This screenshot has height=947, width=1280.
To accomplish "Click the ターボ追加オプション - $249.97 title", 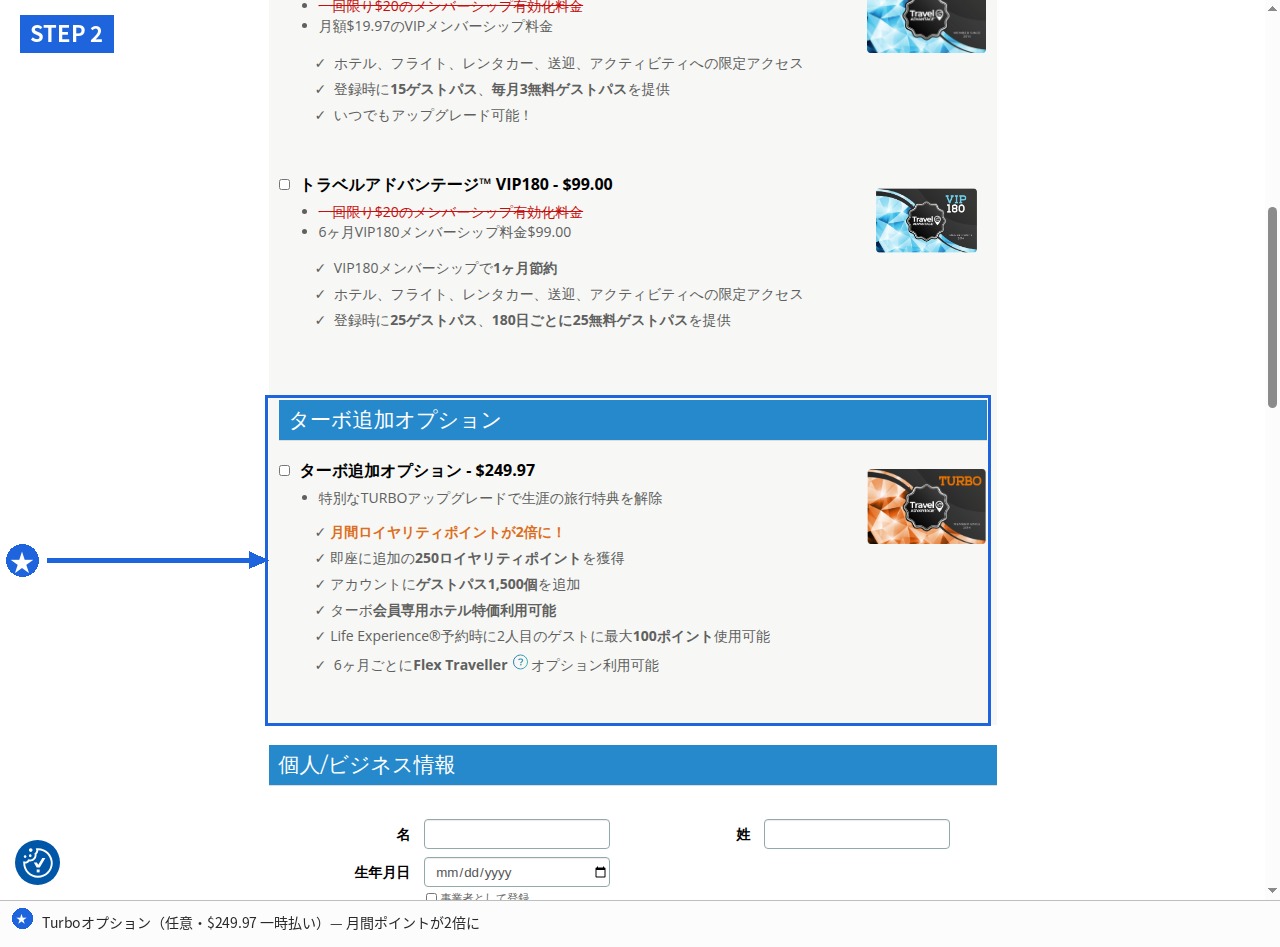I will tap(418, 470).
